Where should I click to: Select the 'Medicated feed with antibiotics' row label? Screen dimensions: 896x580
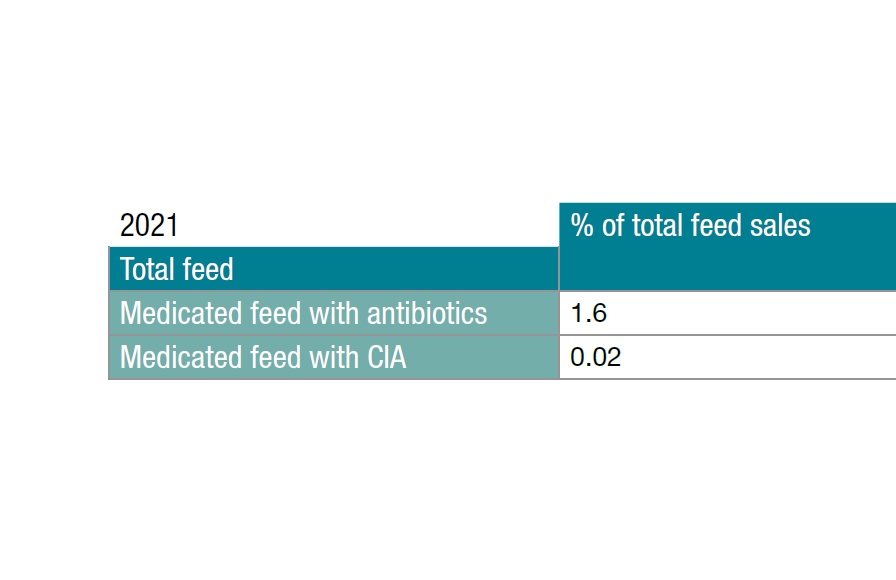click(303, 313)
